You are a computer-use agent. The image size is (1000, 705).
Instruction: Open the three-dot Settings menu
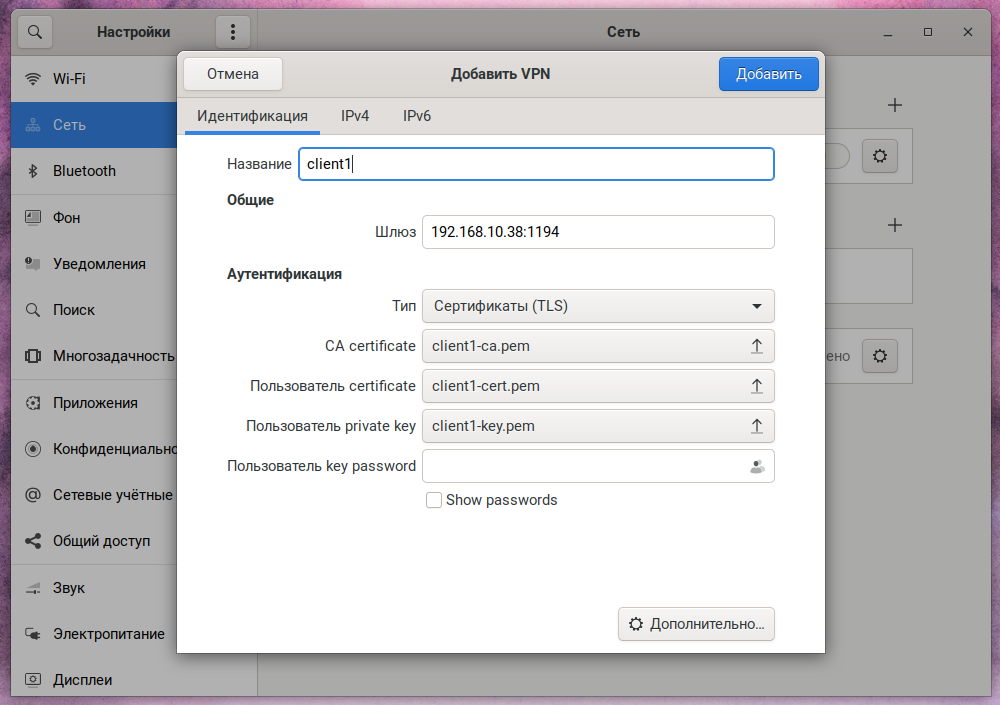pos(232,32)
